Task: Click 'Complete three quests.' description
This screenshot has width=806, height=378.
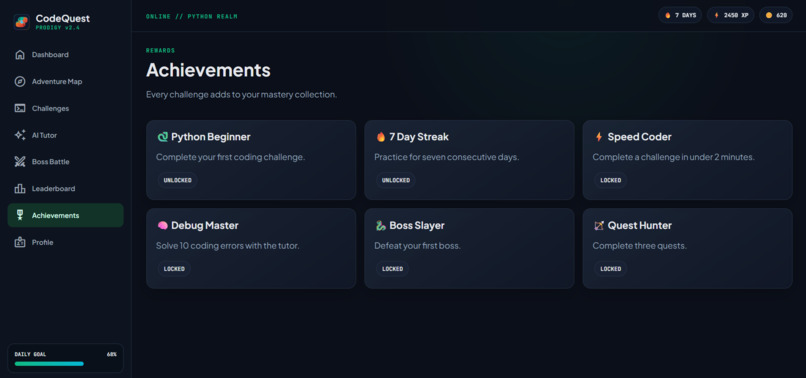Action: pyautogui.click(x=639, y=246)
